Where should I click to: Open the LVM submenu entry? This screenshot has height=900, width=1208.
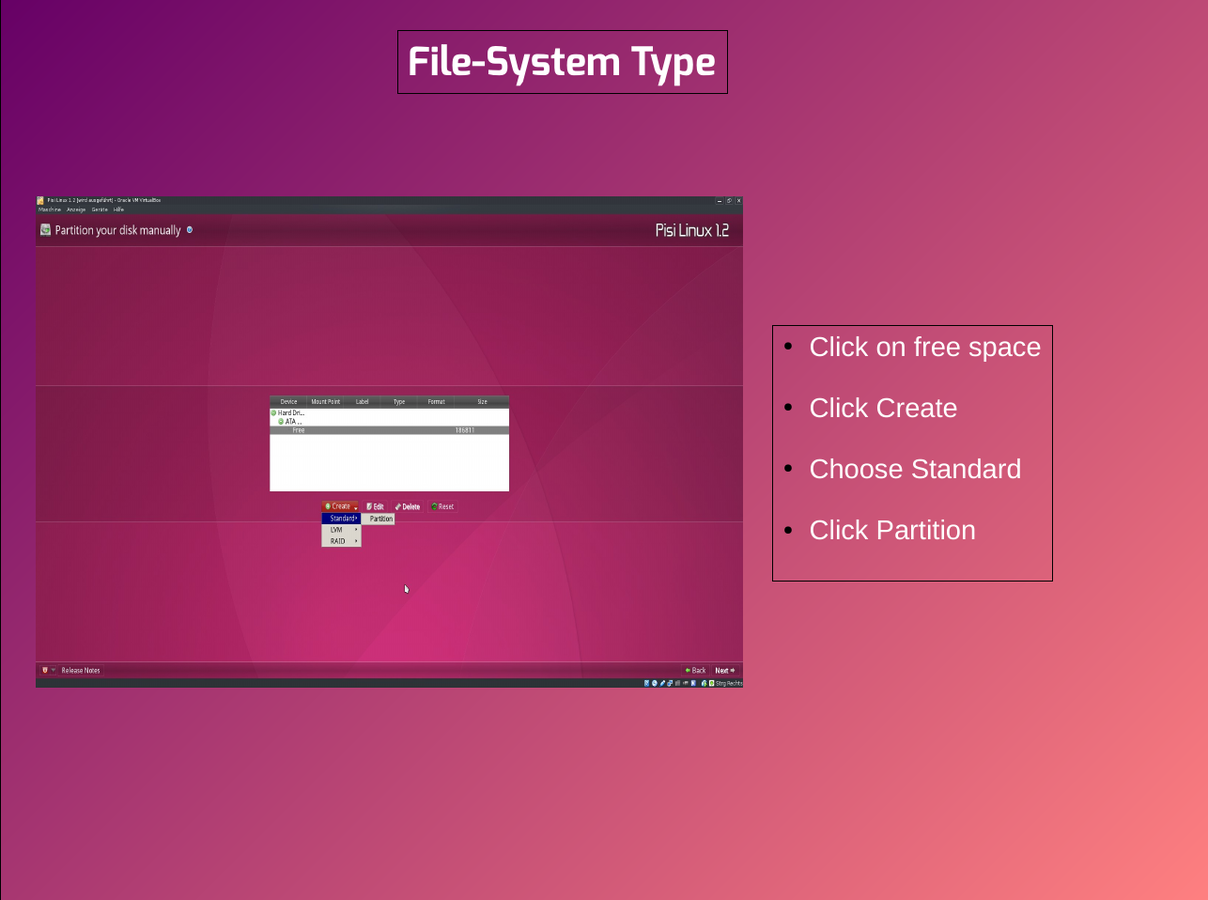pyautogui.click(x=341, y=530)
